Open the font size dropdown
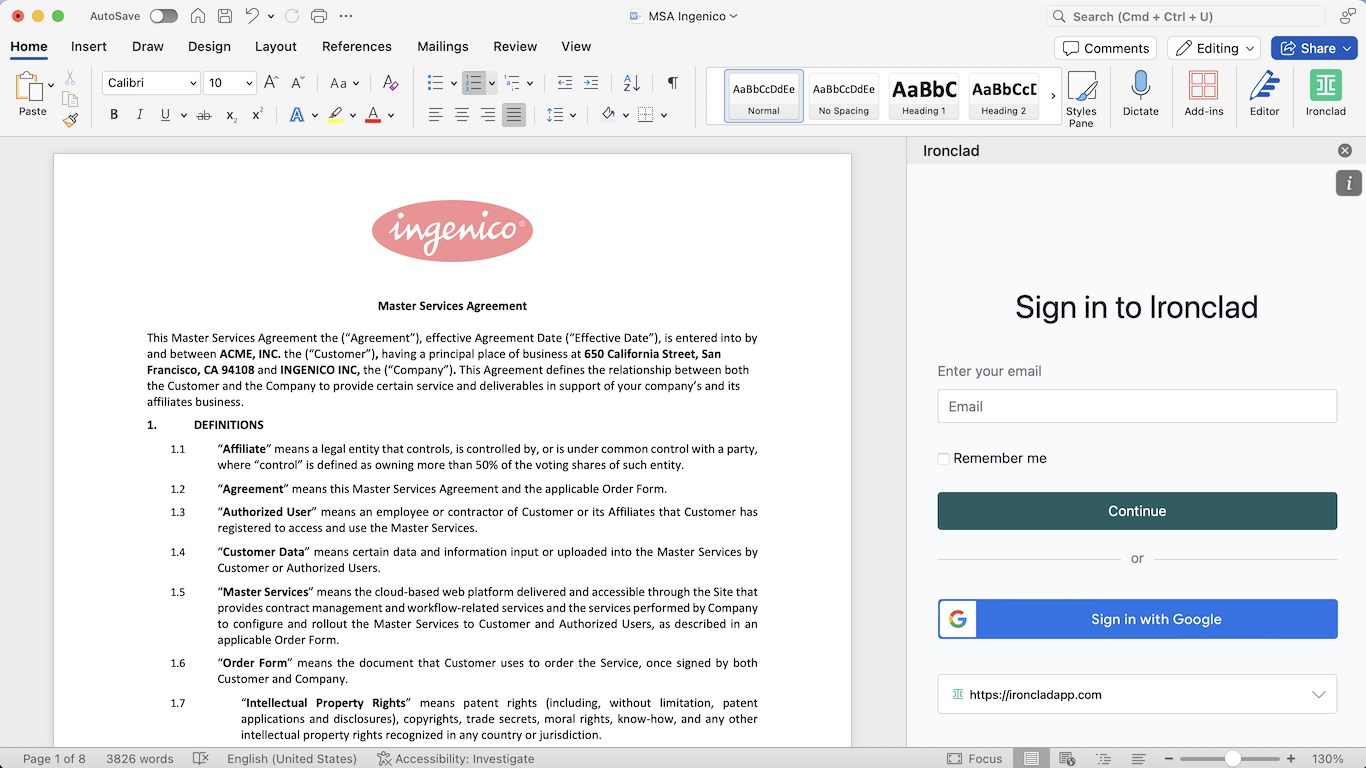 (248, 83)
